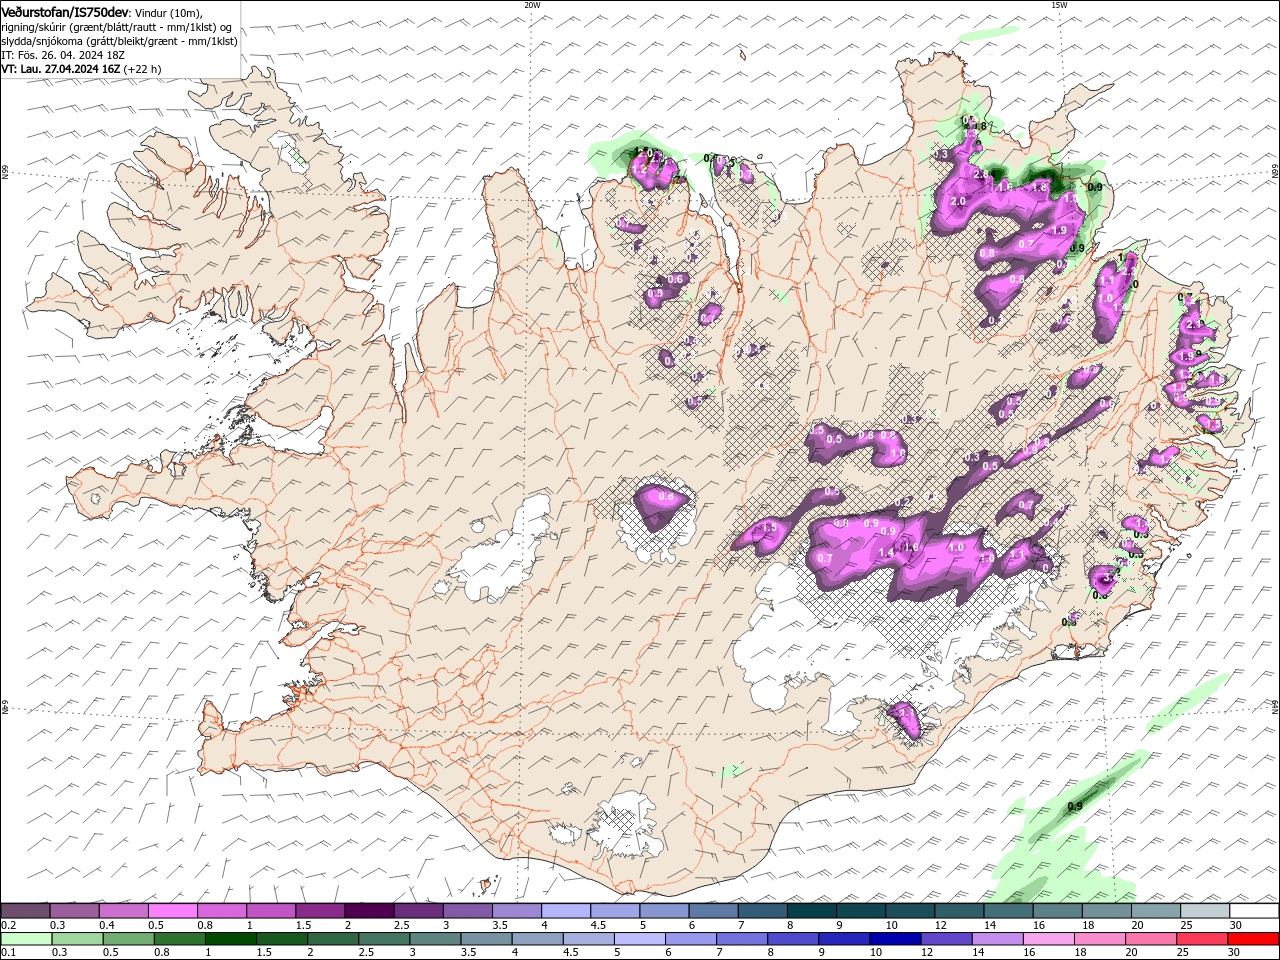Viewport: 1280px width, 960px height.
Task: Click the 1.4 precipitation value on the map
Action: click(886, 553)
